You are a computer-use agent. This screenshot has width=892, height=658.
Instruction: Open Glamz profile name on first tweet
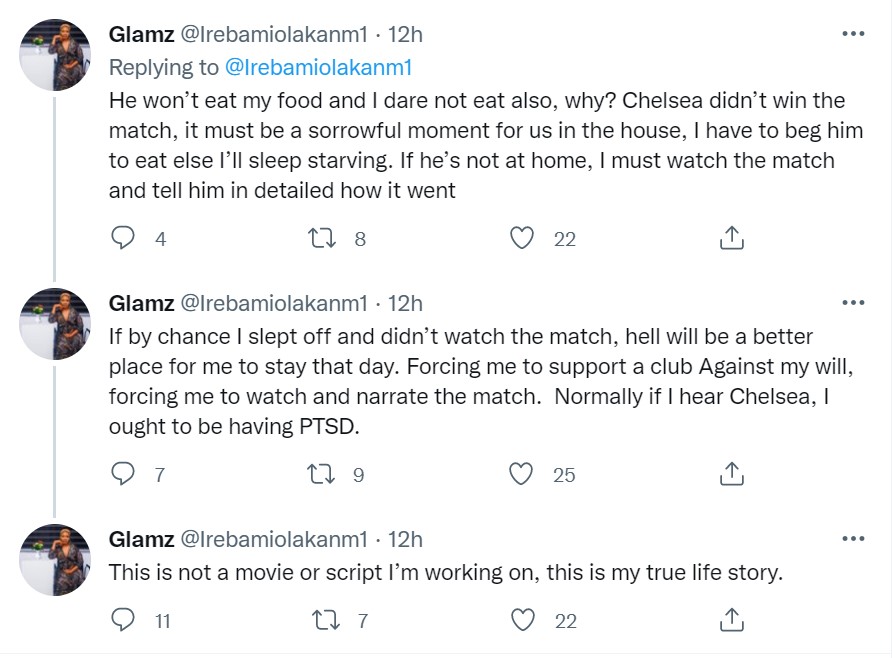[x=140, y=34]
